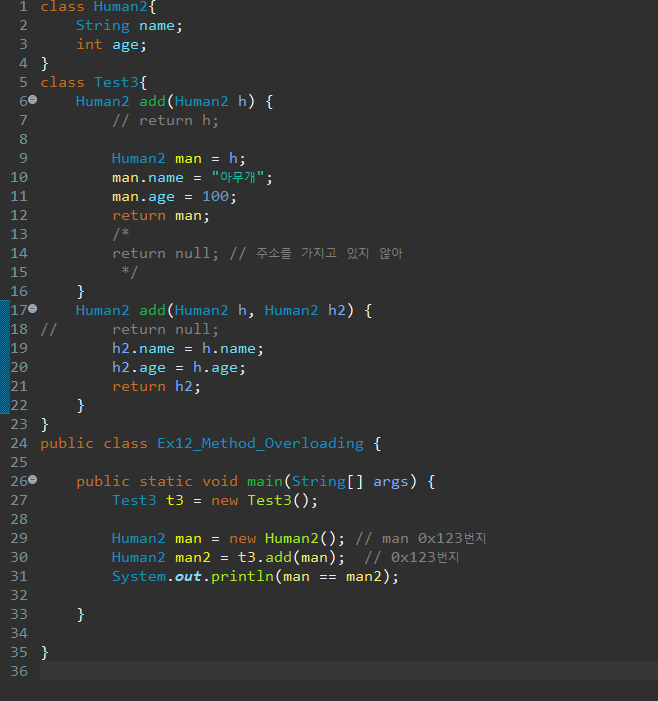
Task: Click 'main' method name on line 26
Action: click(x=265, y=481)
